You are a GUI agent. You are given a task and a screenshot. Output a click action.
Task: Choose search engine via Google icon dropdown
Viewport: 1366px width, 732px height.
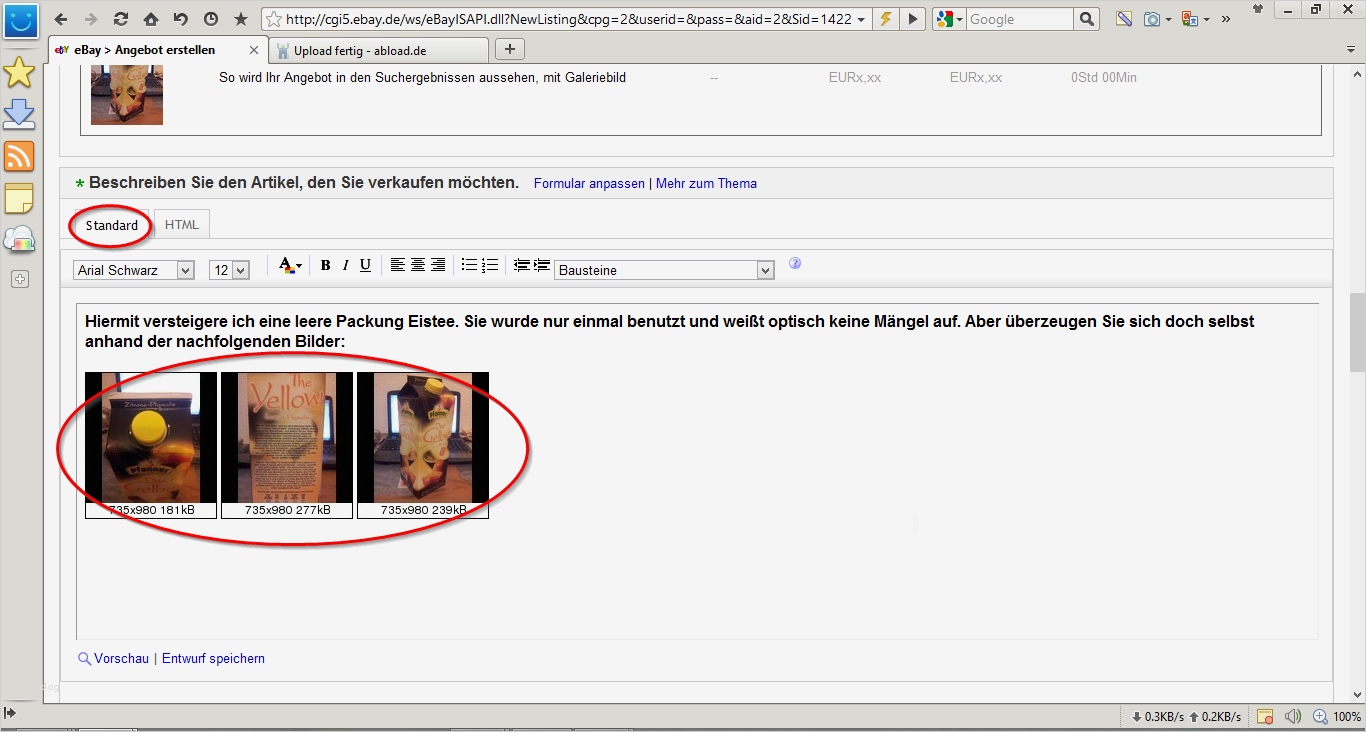point(948,19)
